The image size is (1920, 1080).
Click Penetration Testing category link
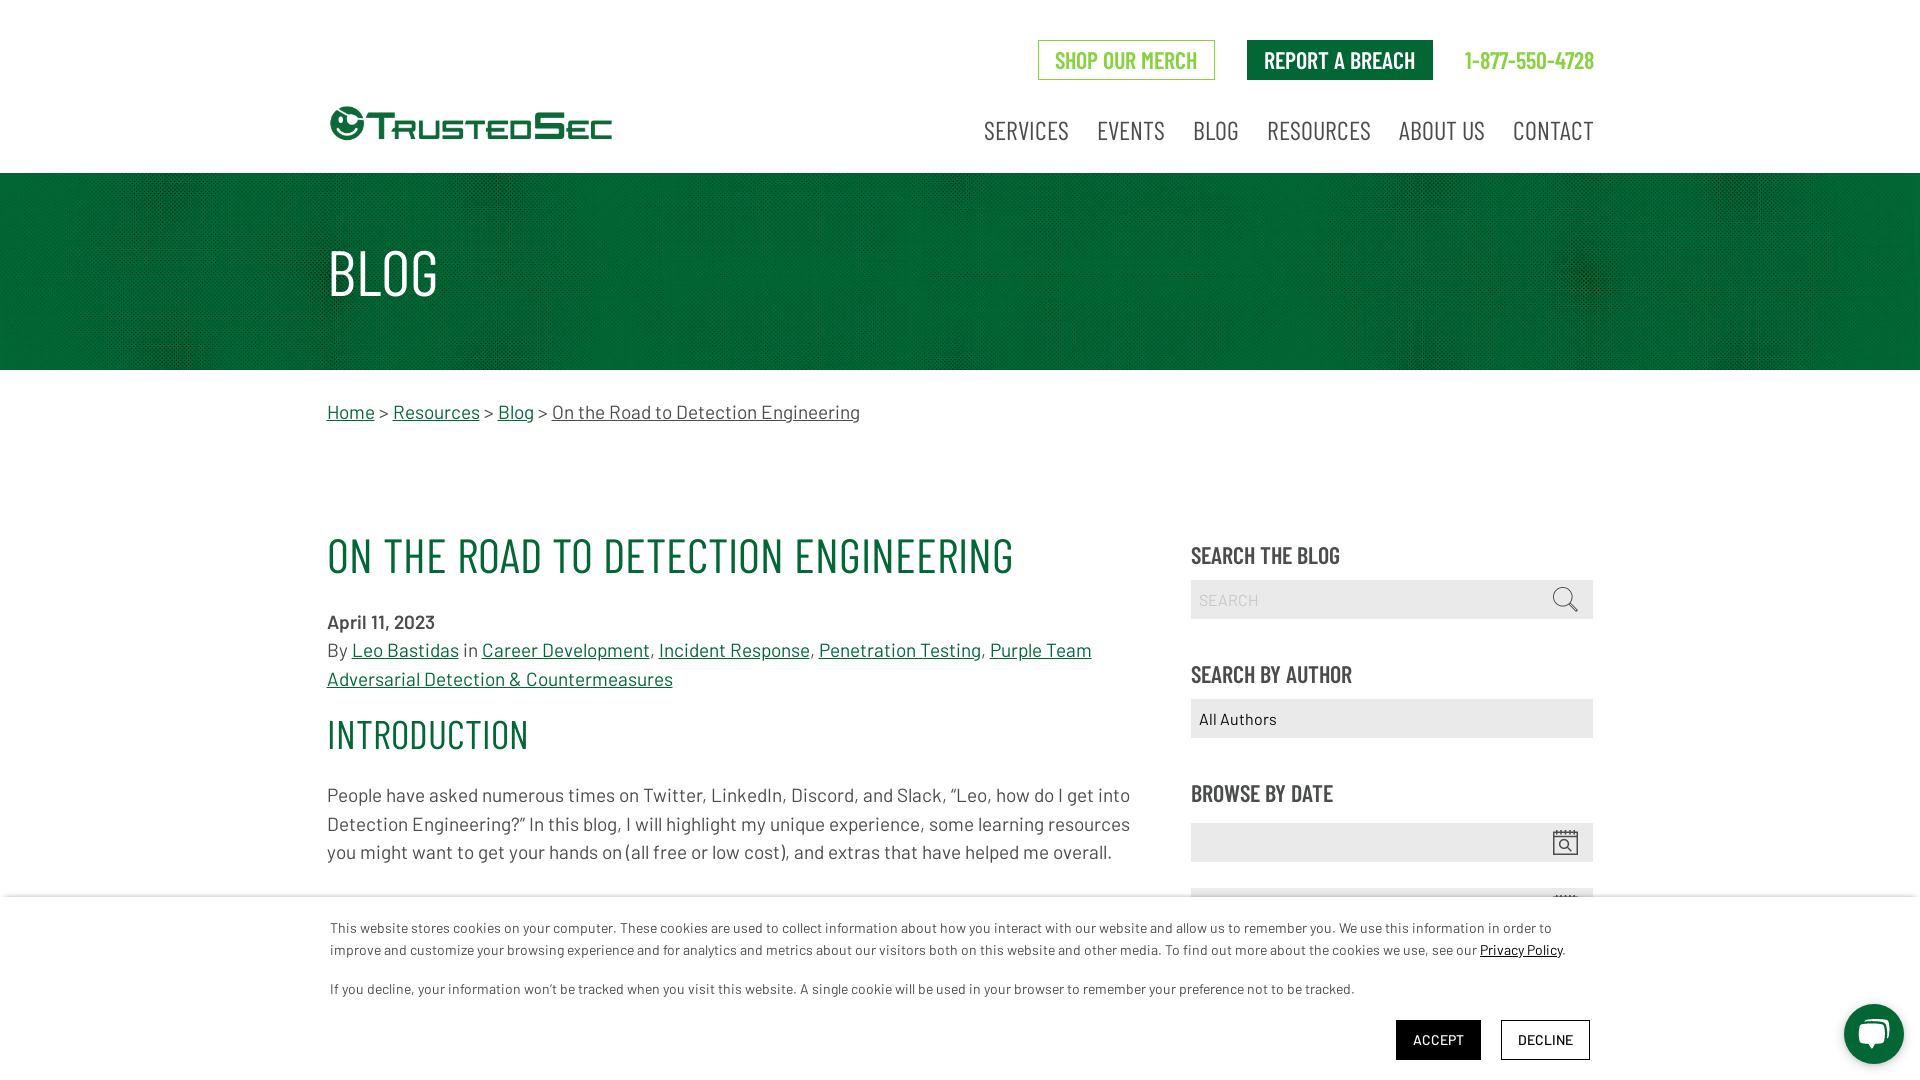pyautogui.click(x=899, y=649)
